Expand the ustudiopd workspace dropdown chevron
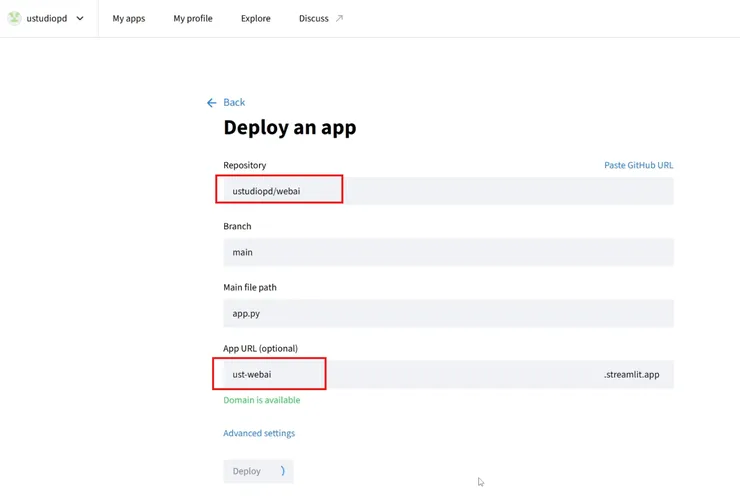Screen dimensions: 740x504 (x=80, y=18)
